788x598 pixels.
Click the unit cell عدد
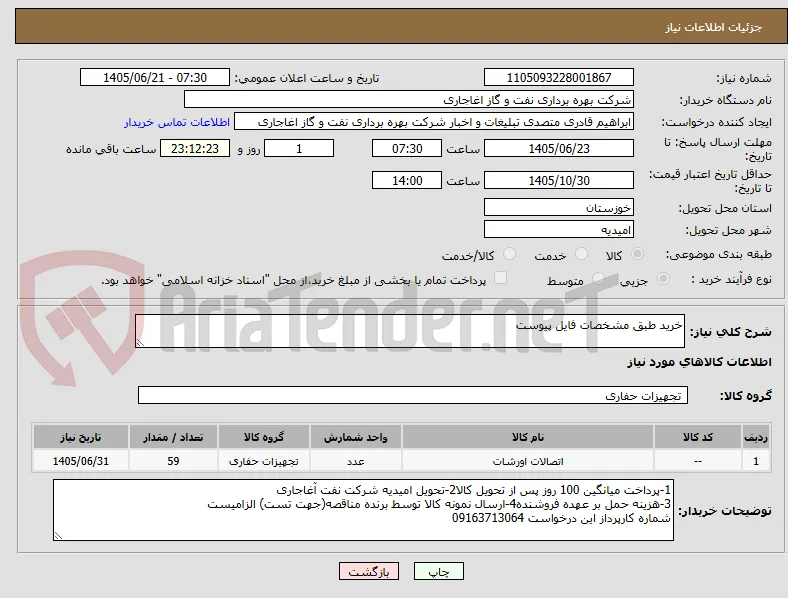(x=356, y=461)
